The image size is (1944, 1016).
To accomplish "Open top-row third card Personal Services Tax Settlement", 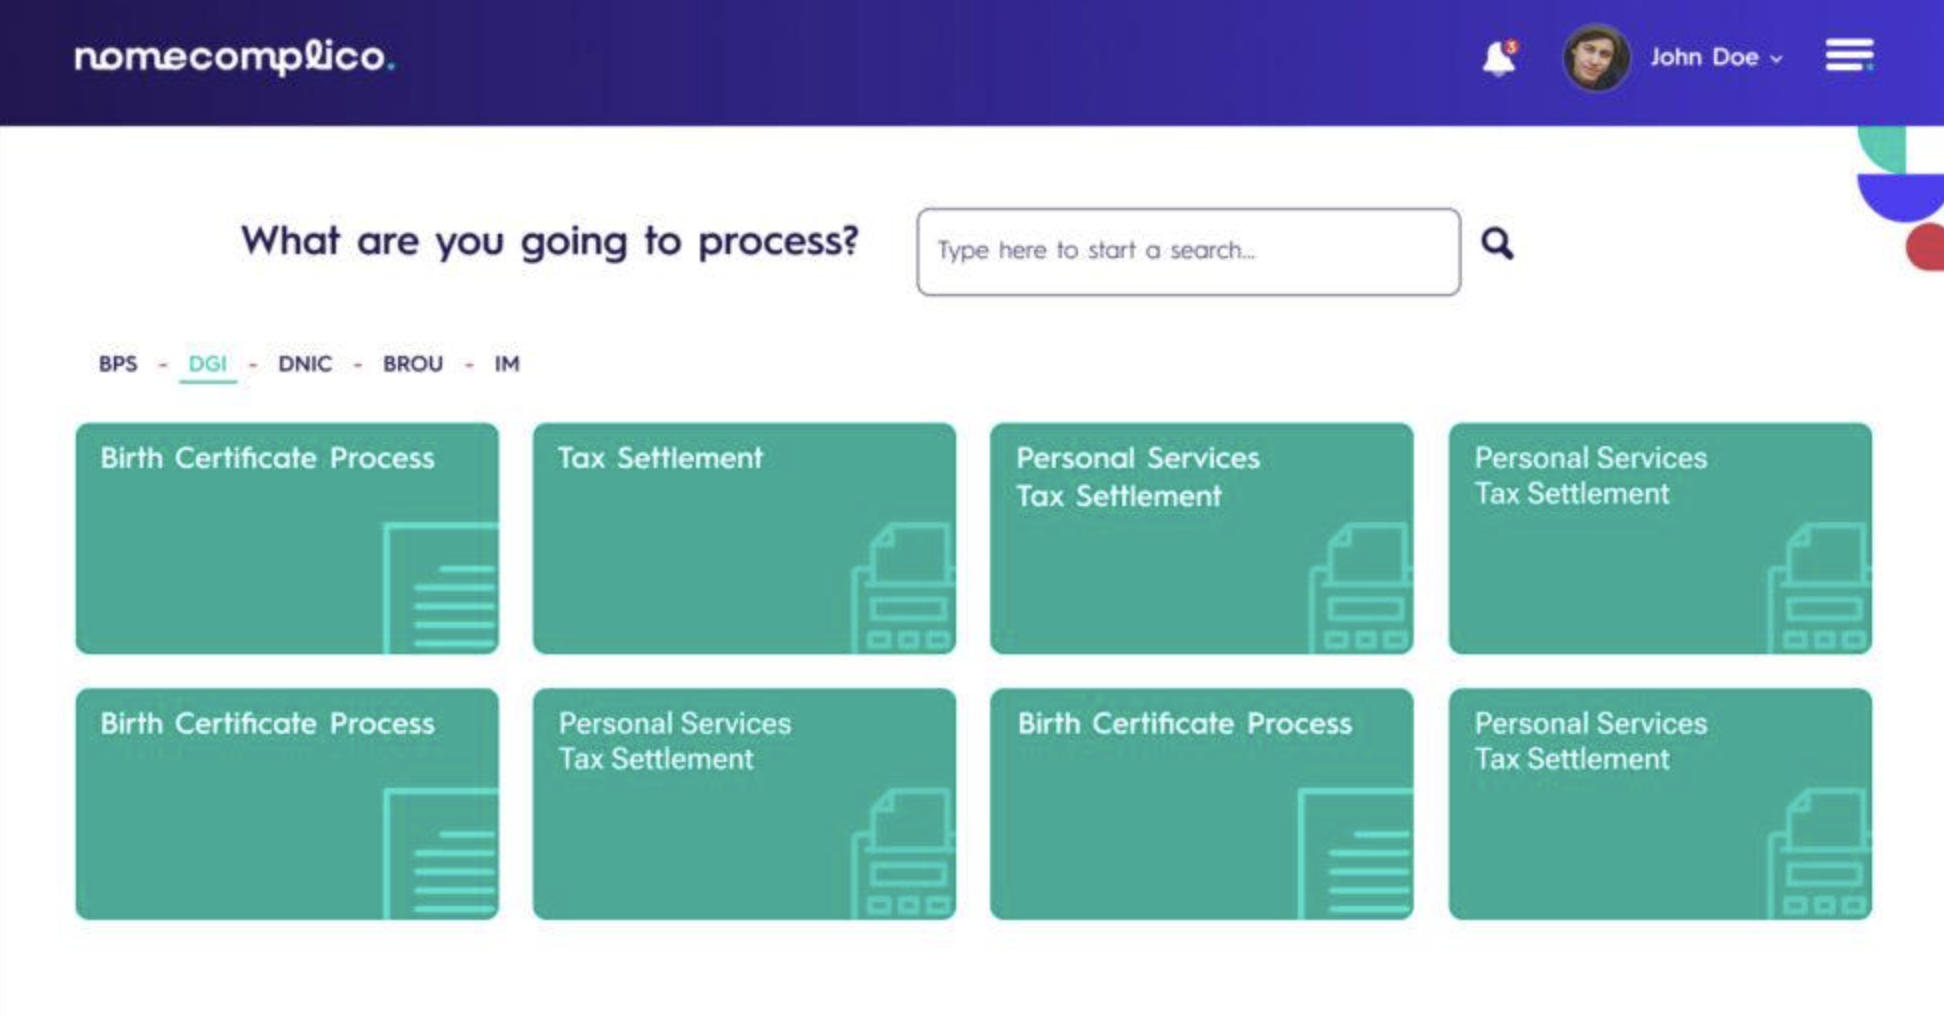I will pos(1201,538).
